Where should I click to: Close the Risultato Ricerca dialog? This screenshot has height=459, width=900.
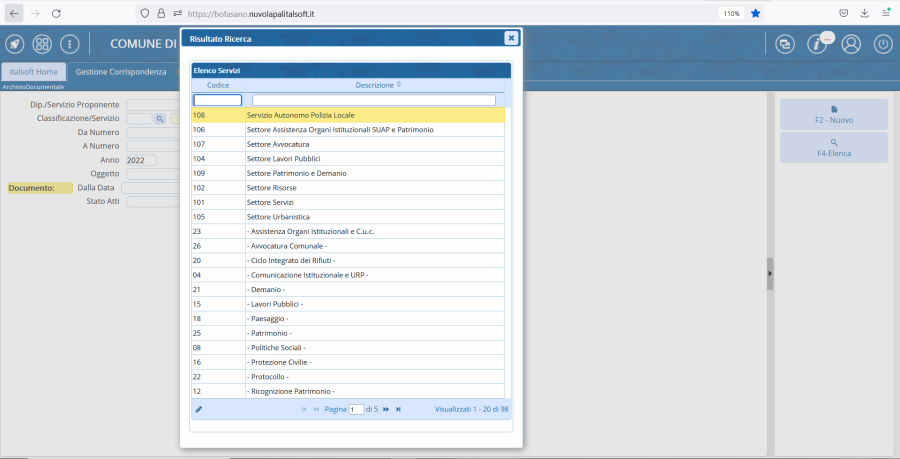(511, 38)
